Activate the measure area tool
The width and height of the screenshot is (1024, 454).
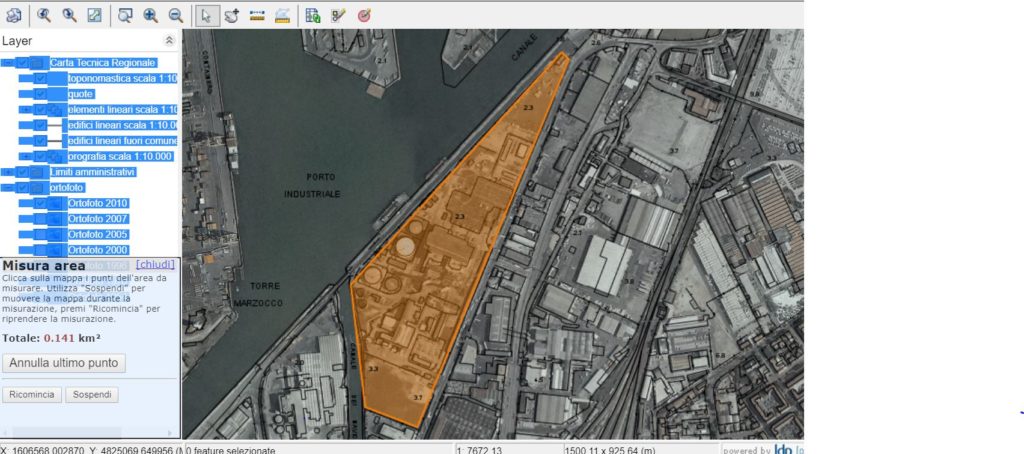click(283, 15)
